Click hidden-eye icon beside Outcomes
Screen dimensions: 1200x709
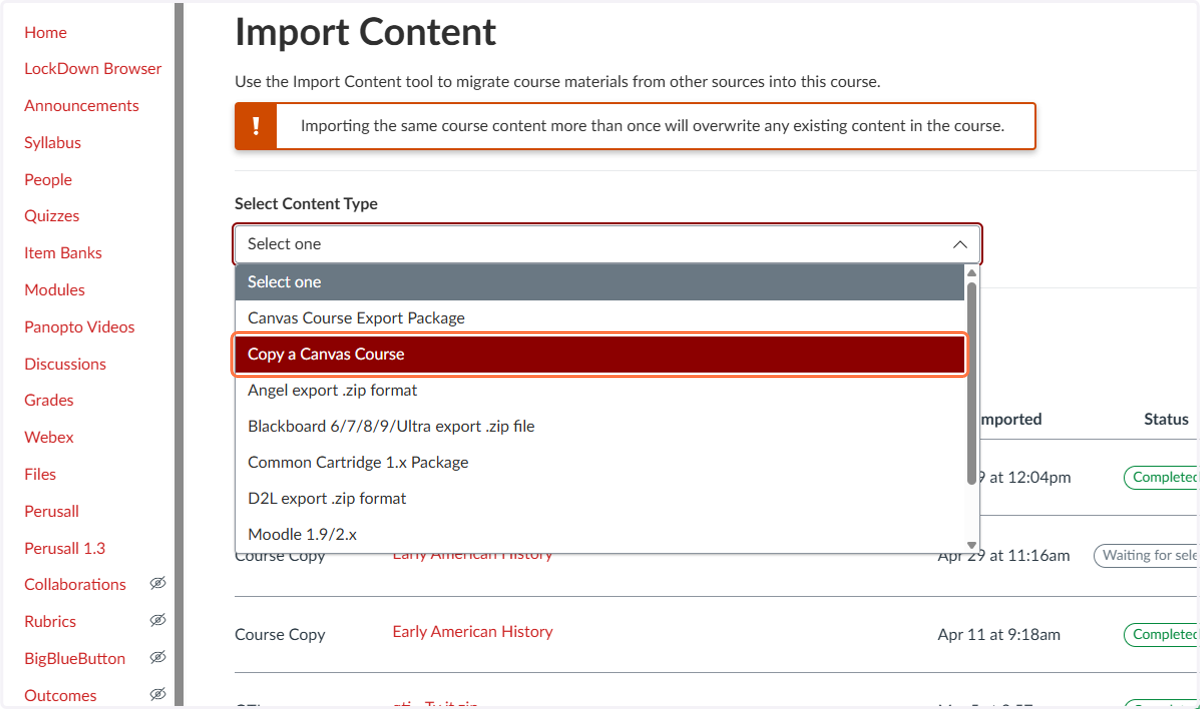[157, 694]
